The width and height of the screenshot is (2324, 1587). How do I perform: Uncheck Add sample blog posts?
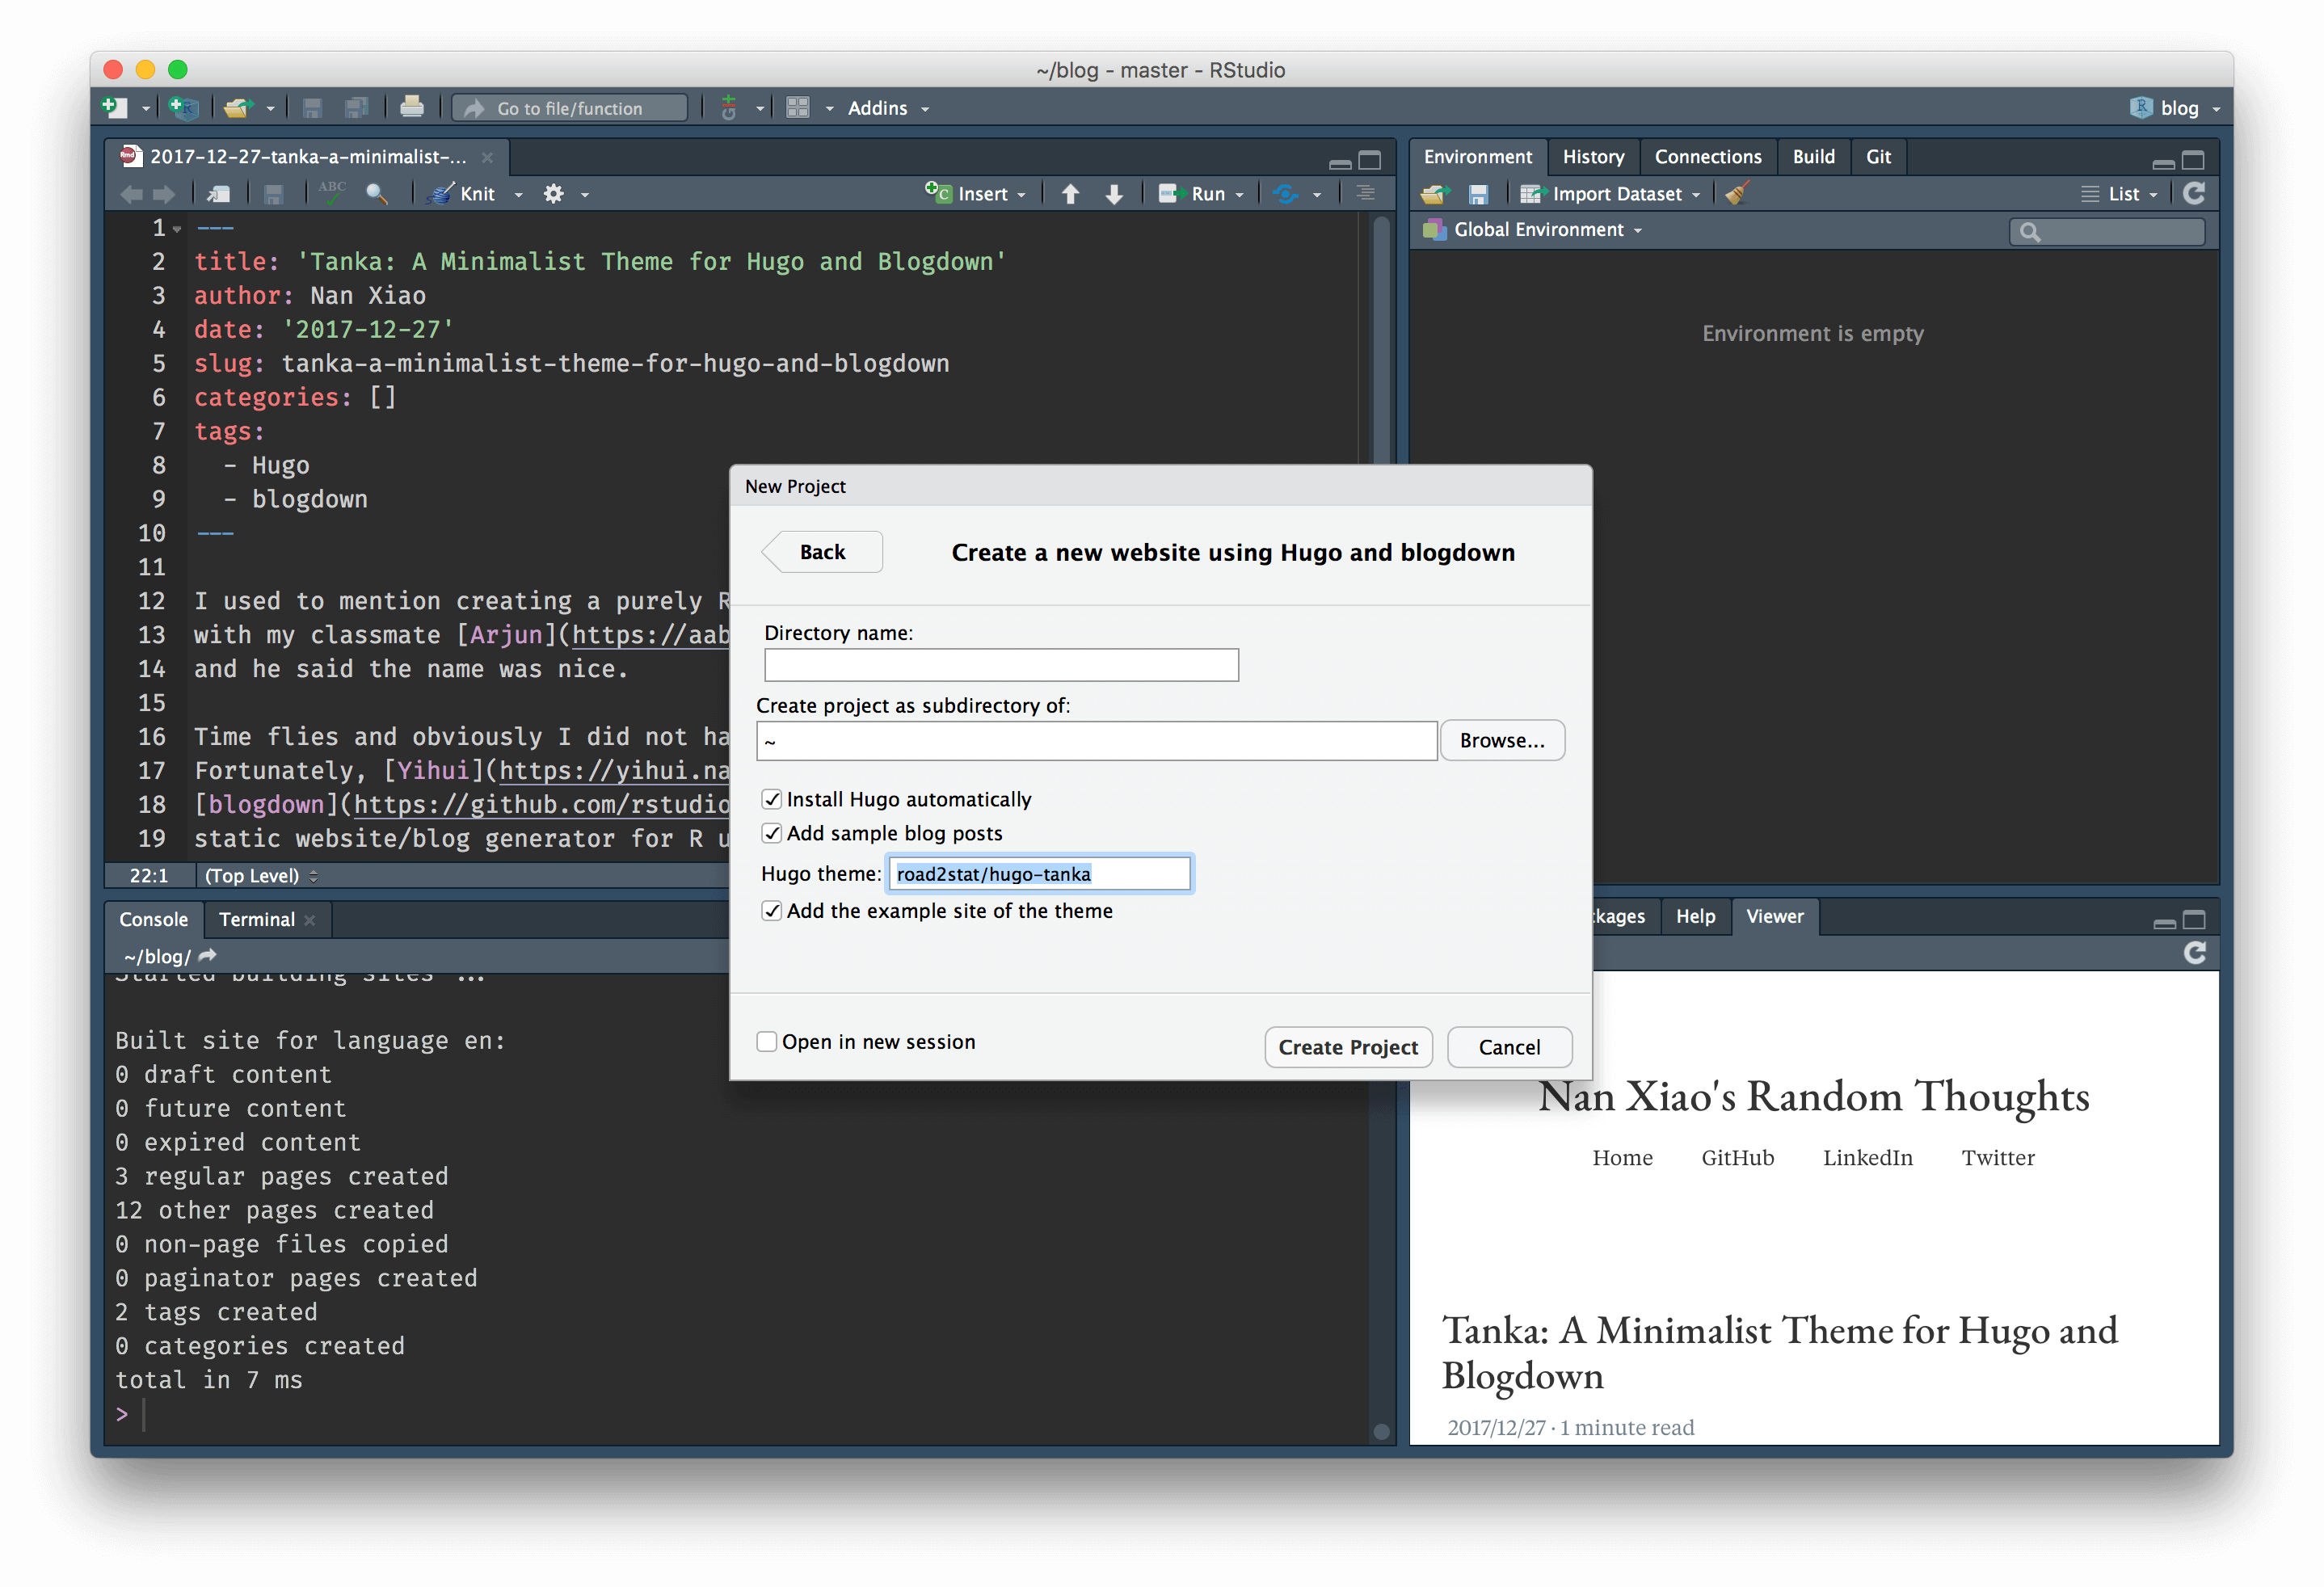pyautogui.click(x=771, y=833)
